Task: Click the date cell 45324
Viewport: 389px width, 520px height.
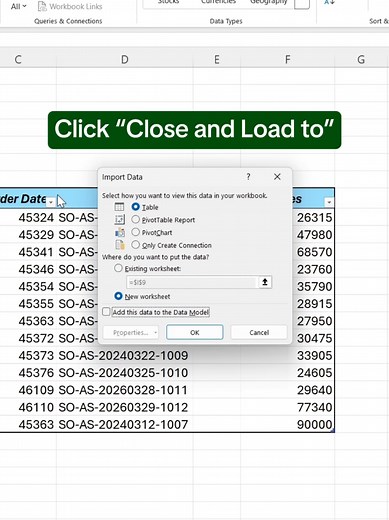Action: pyautogui.click(x=28, y=218)
